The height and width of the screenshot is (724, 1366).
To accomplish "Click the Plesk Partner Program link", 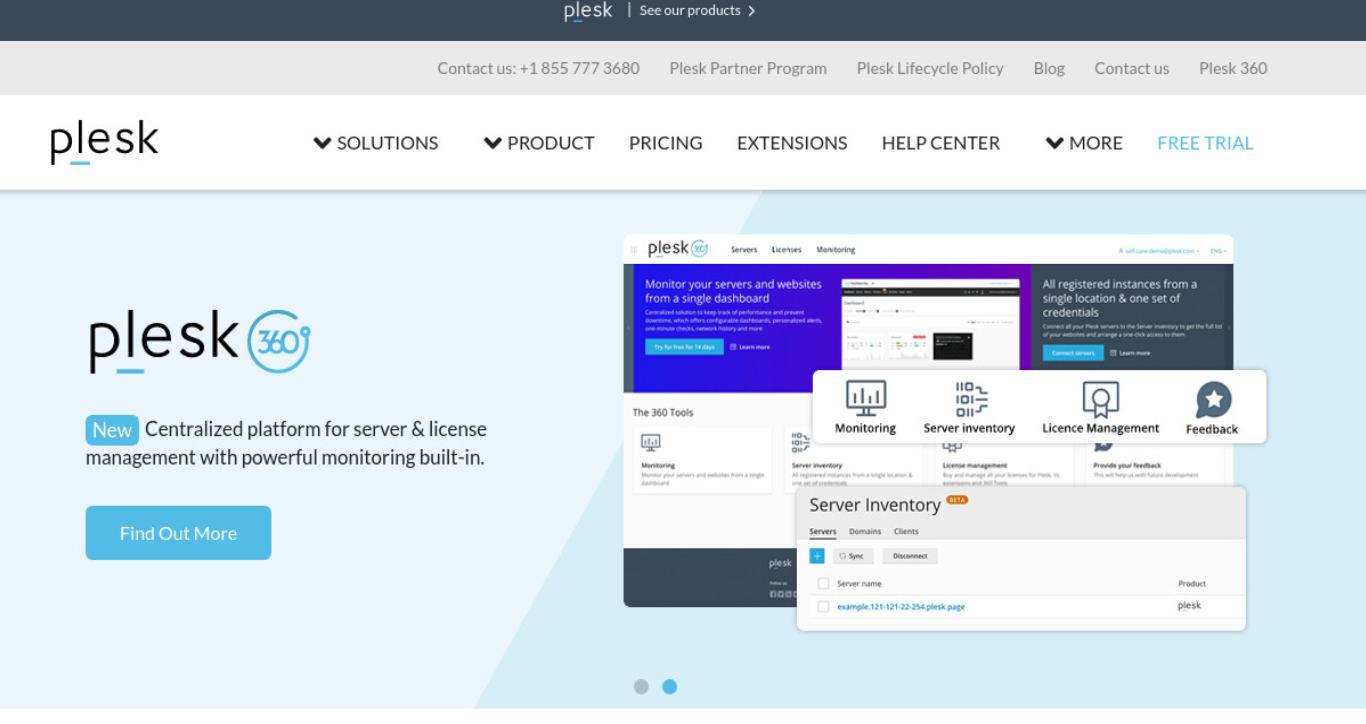I will click(x=748, y=68).
